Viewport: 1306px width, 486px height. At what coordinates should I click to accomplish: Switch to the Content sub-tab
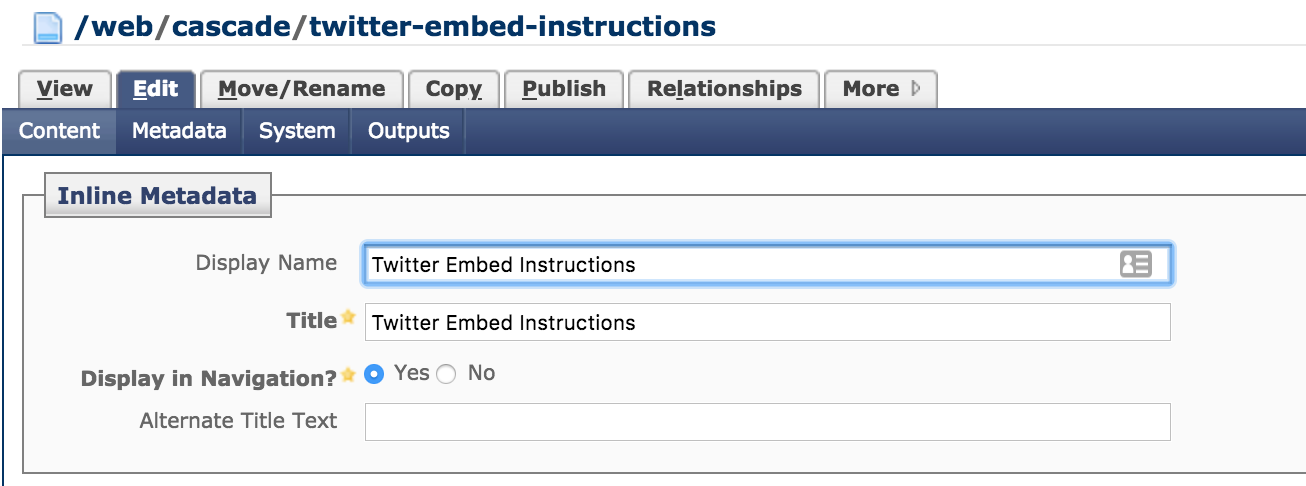coord(59,131)
